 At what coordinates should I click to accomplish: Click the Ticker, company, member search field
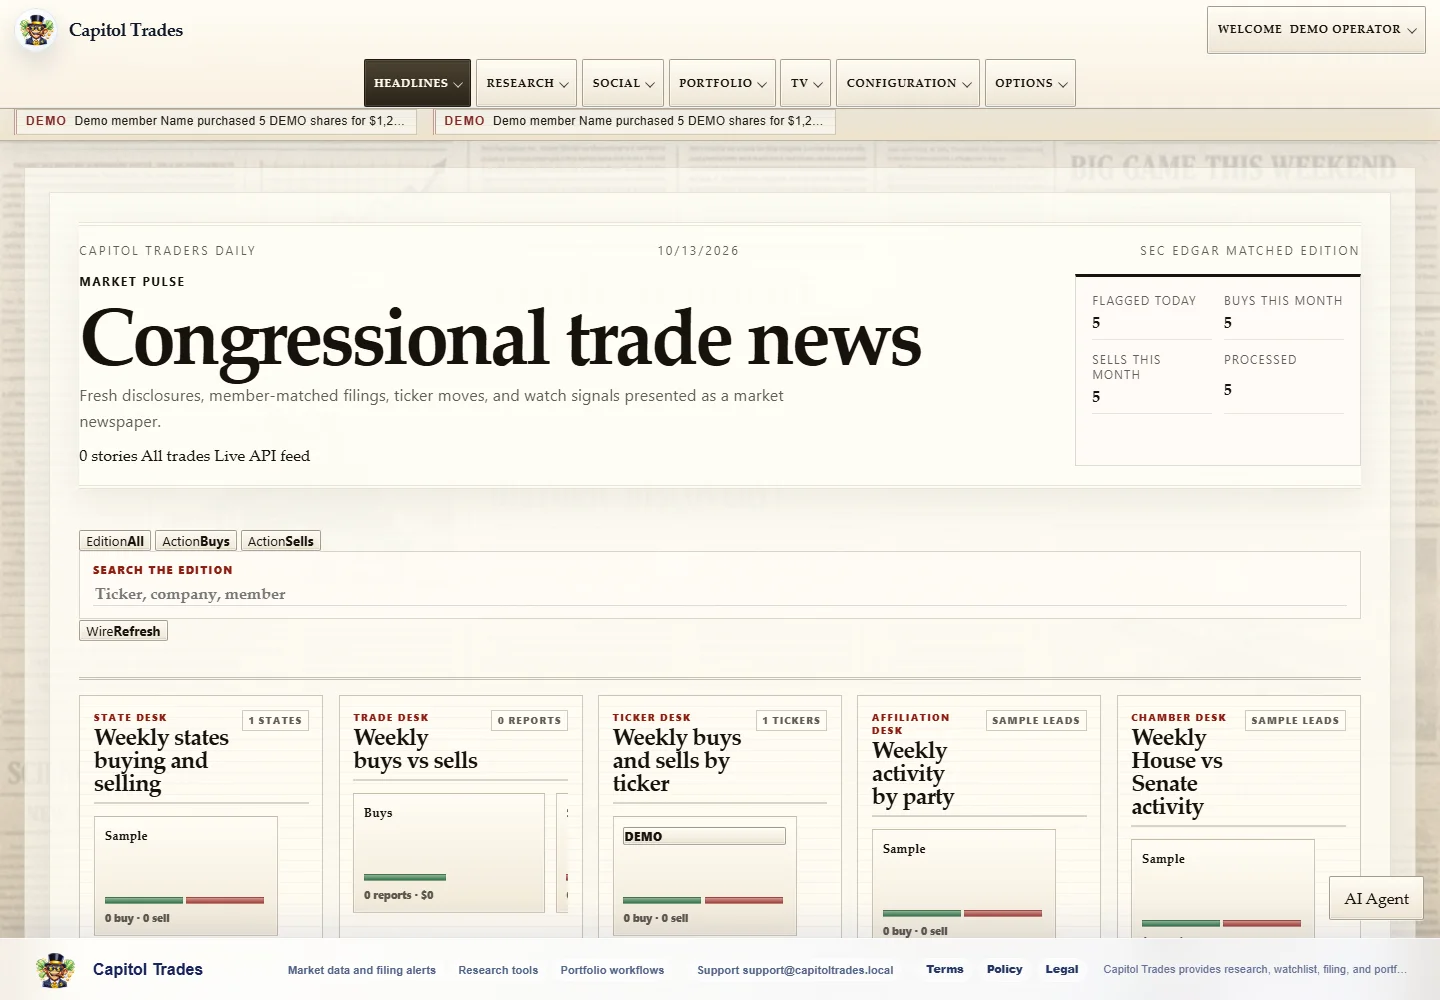click(x=720, y=594)
